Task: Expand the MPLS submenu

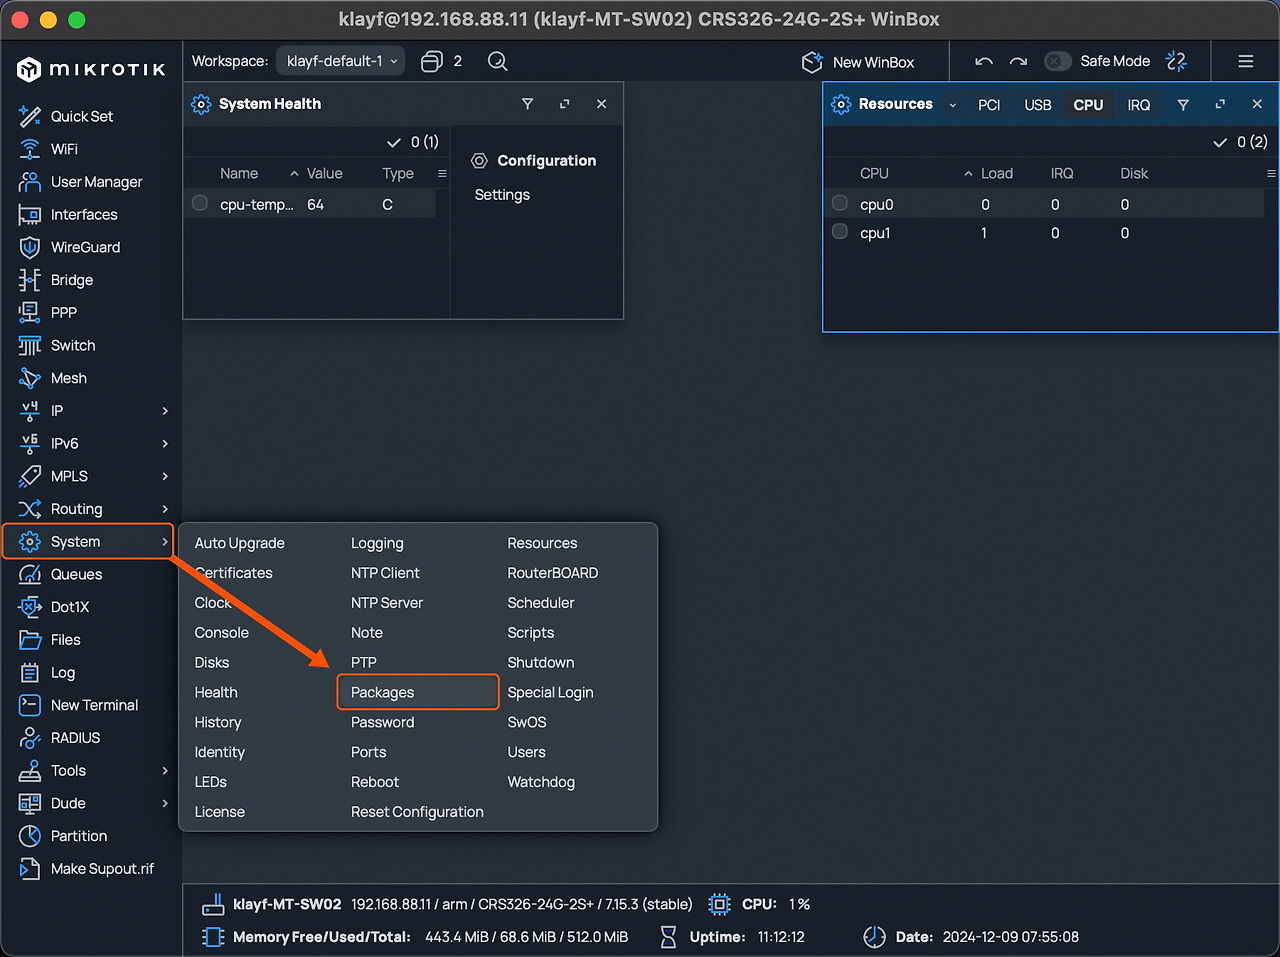Action: pyautogui.click(x=165, y=476)
